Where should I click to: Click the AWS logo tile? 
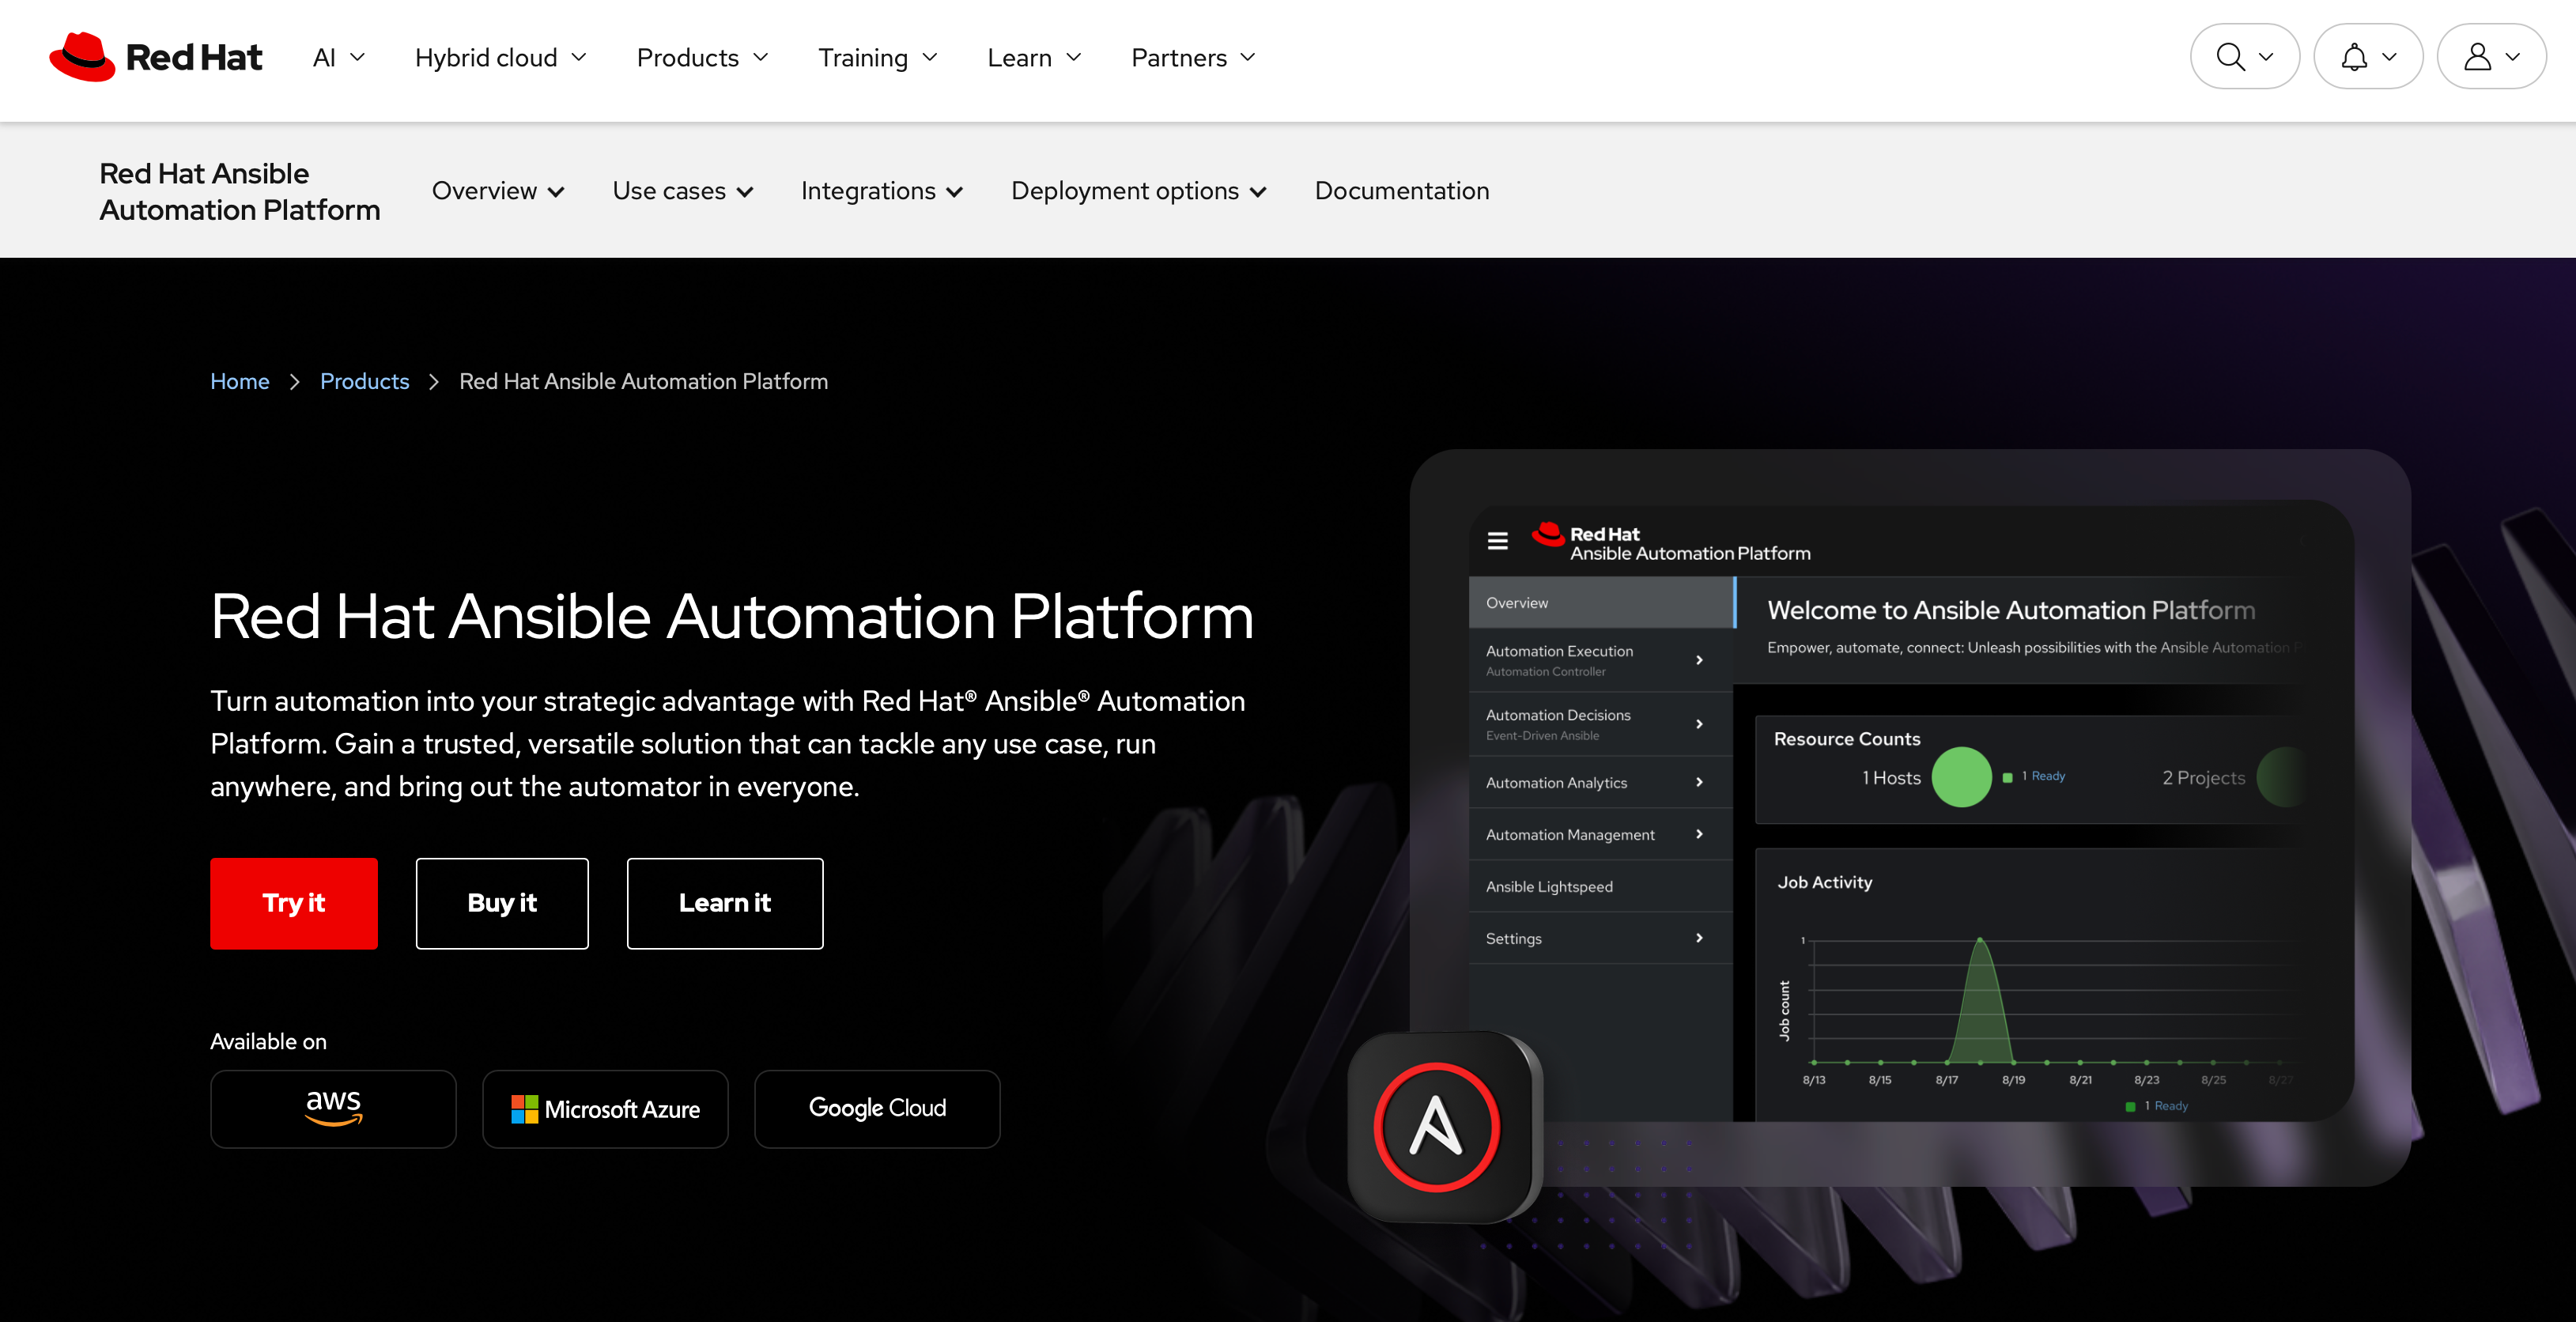tap(333, 1108)
